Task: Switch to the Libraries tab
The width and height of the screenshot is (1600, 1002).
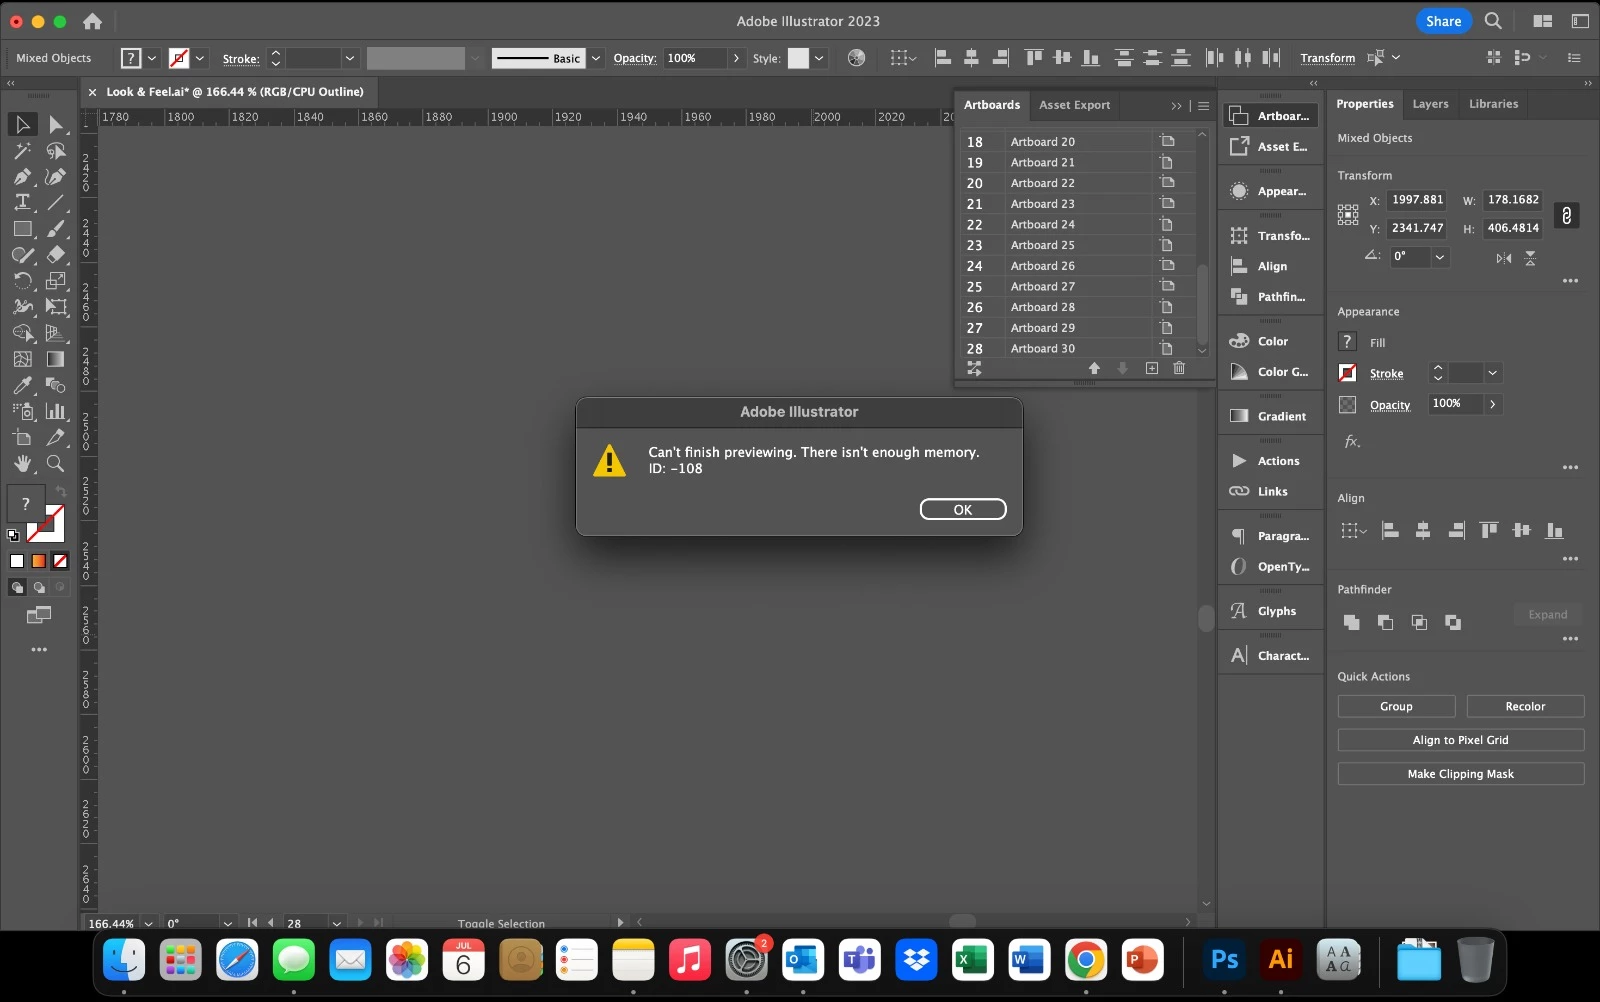Action: tap(1493, 104)
